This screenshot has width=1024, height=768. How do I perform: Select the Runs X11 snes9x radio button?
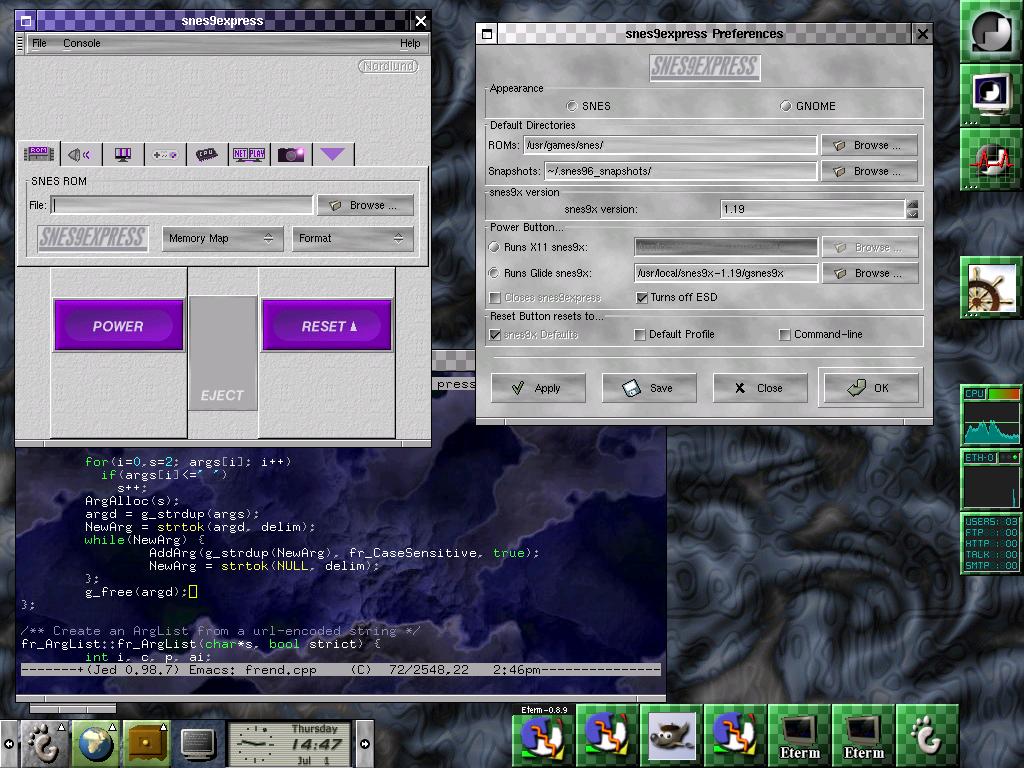[x=494, y=247]
